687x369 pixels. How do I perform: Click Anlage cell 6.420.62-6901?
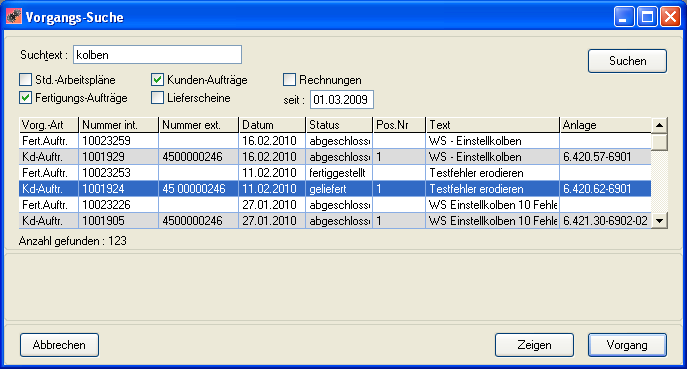point(605,189)
